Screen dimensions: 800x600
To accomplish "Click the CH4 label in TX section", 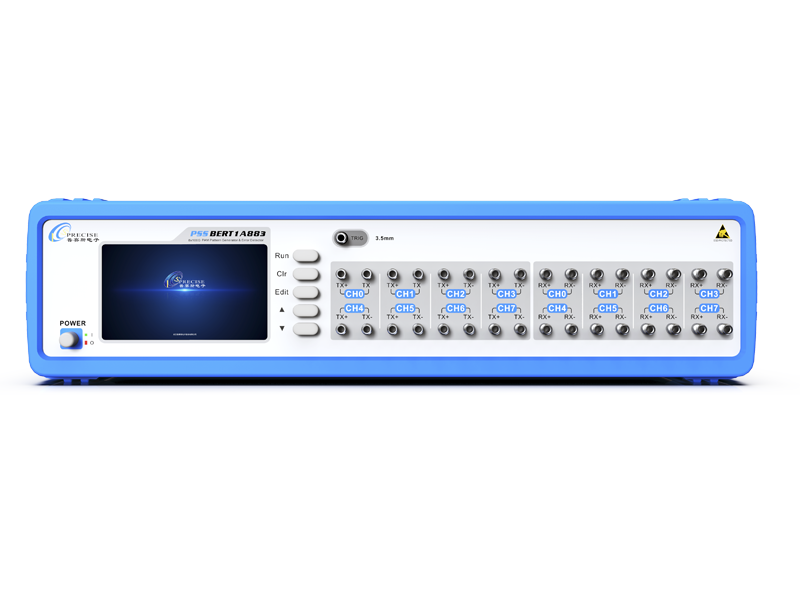I will (x=354, y=308).
